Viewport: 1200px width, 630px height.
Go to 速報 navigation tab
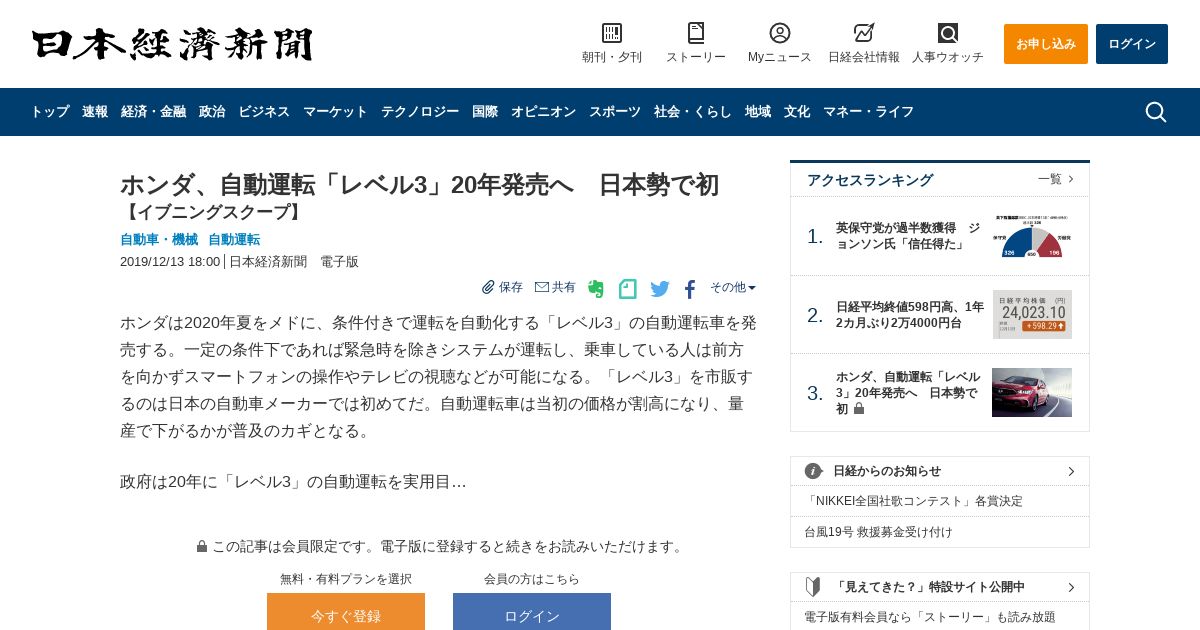[x=95, y=112]
